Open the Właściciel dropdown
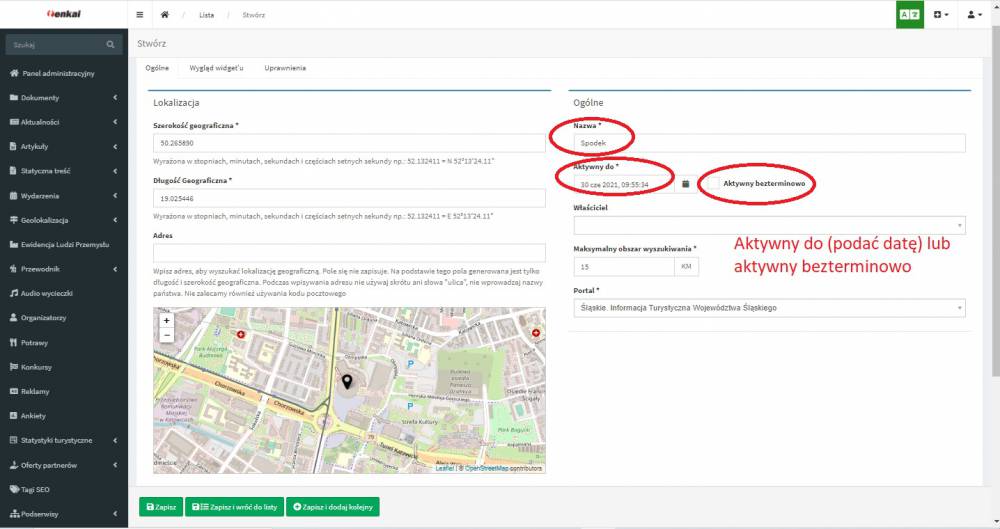Image resolution: width=1000 pixels, height=529 pixels. coord(769,226)
